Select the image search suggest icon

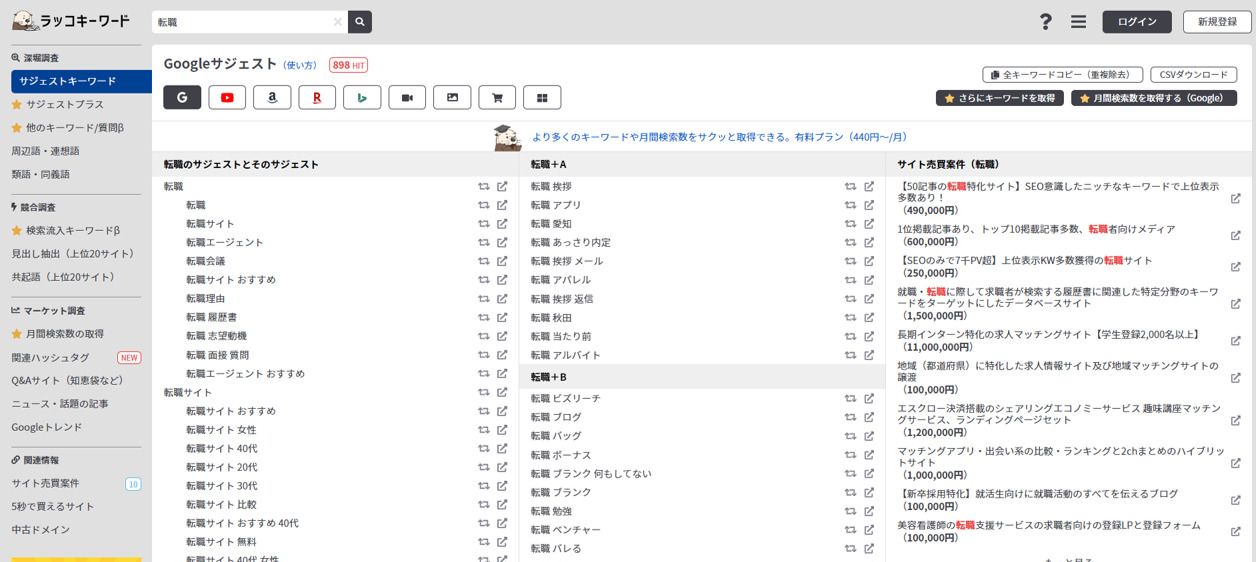[452, 97]
